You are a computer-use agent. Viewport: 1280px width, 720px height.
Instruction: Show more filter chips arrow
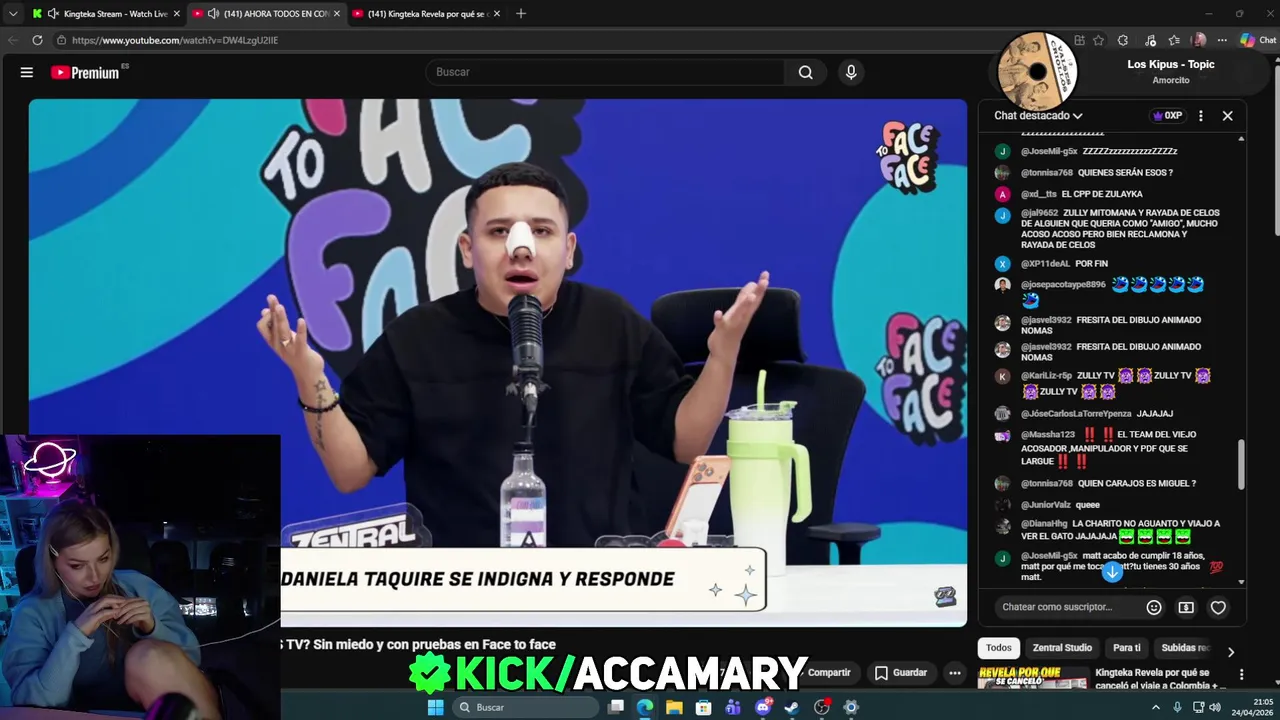pos(1231,652)
